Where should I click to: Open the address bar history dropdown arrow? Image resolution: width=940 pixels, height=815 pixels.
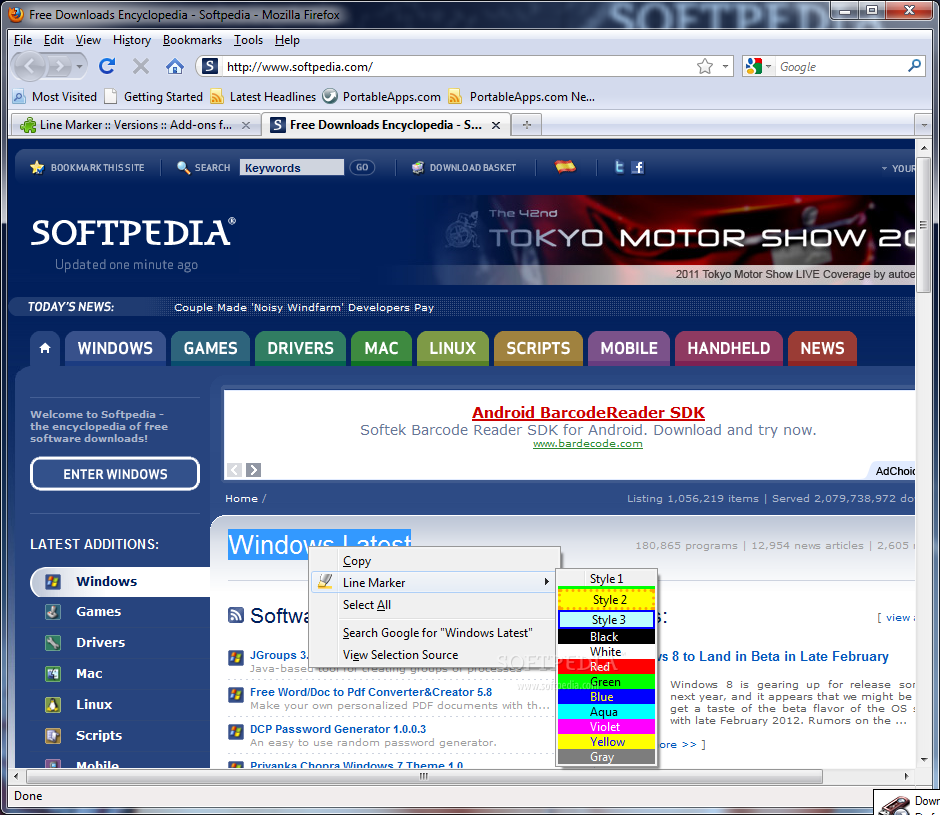(x=725, y=67)
